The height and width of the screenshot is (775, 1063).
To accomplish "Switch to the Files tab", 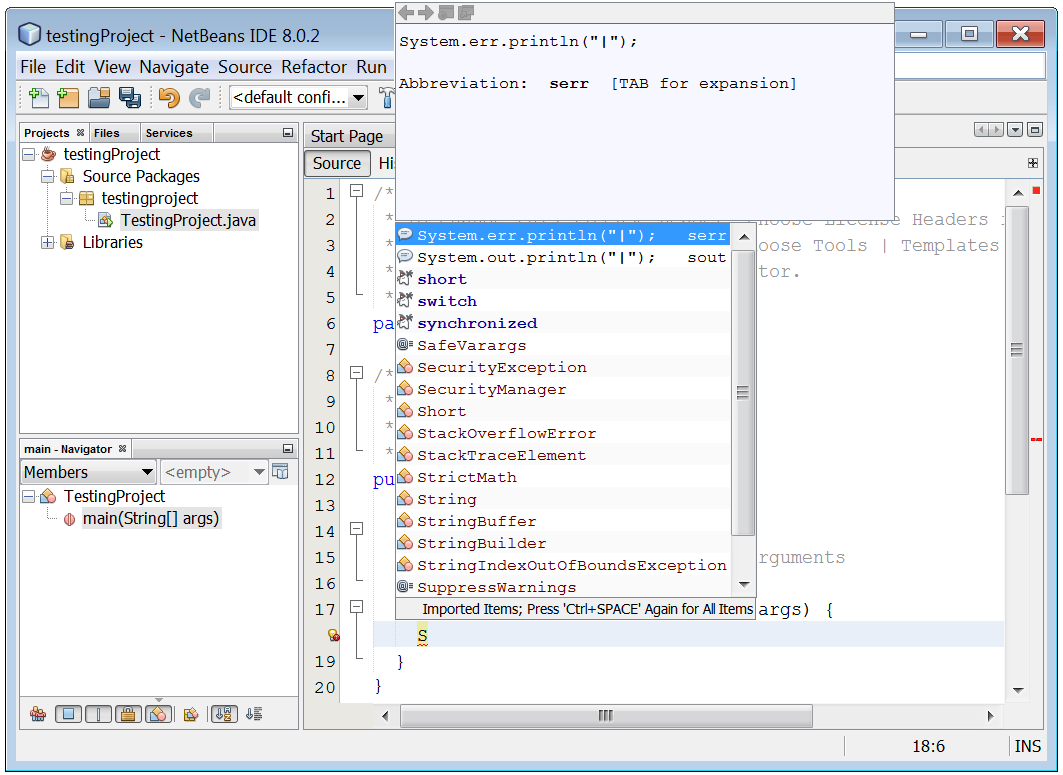I will [106, 133].
